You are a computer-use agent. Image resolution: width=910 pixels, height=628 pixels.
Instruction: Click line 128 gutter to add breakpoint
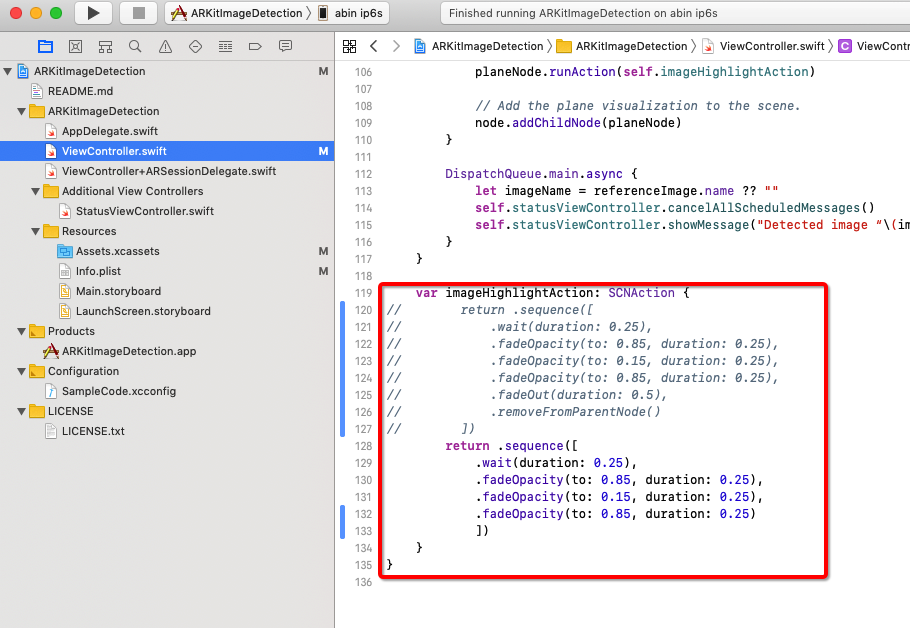pyautogui.click(x=362, y=445)
